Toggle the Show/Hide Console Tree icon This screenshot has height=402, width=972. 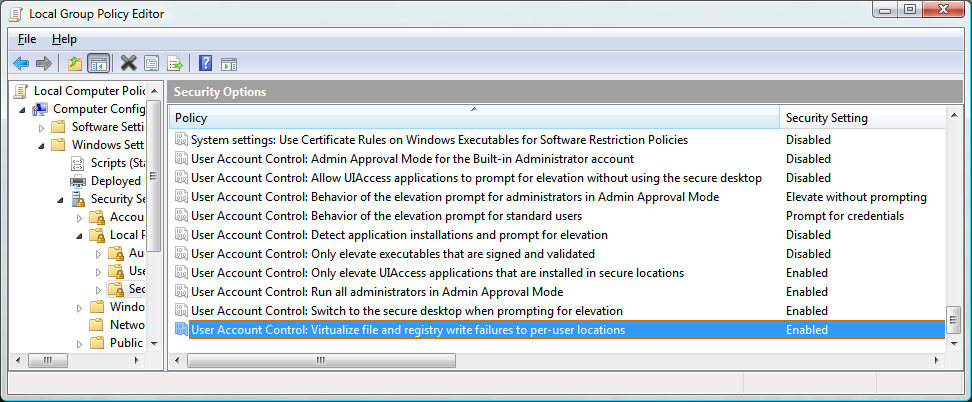99,63
